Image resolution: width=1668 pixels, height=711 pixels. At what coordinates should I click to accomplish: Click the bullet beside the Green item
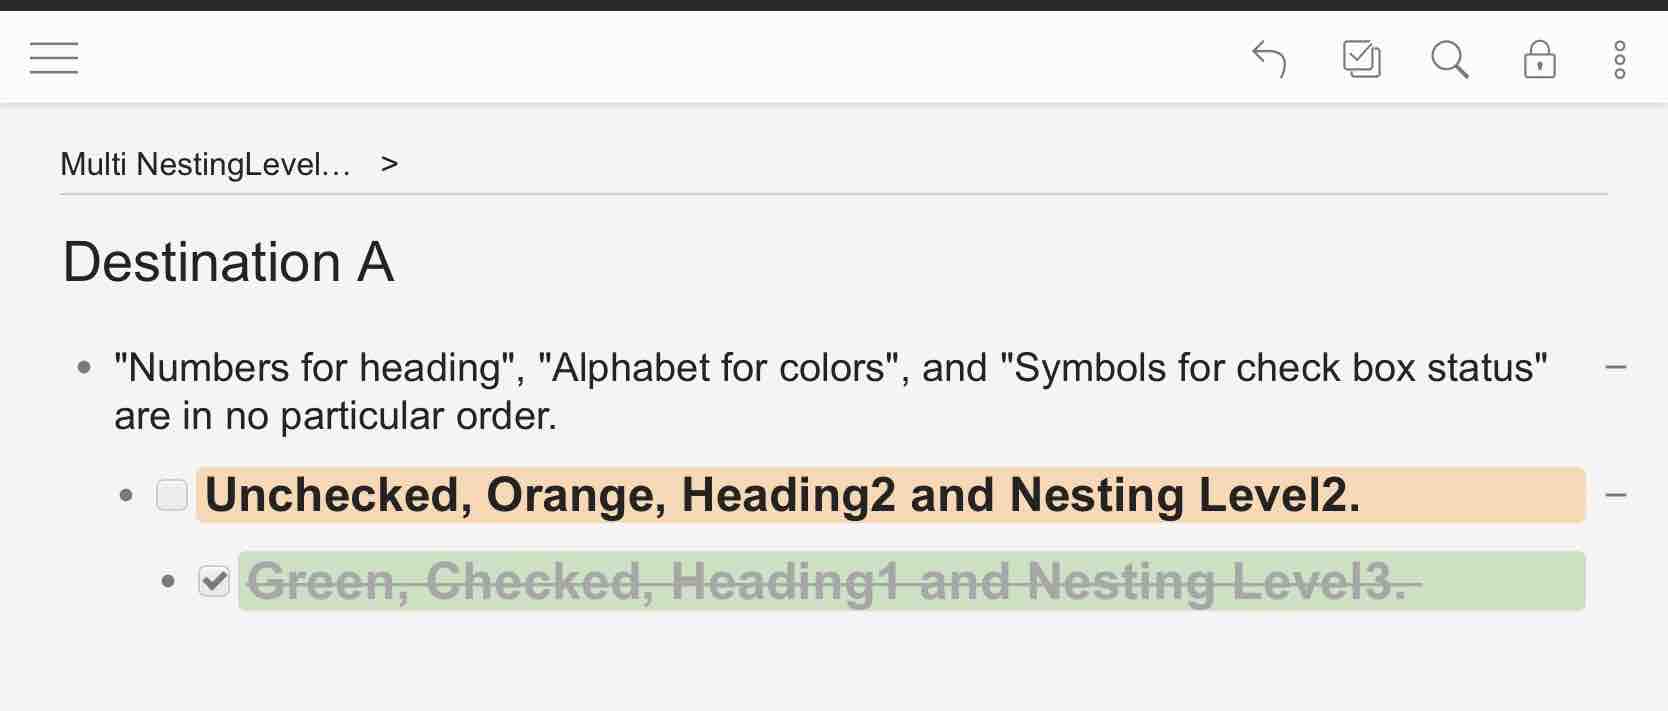pos(168,581)
